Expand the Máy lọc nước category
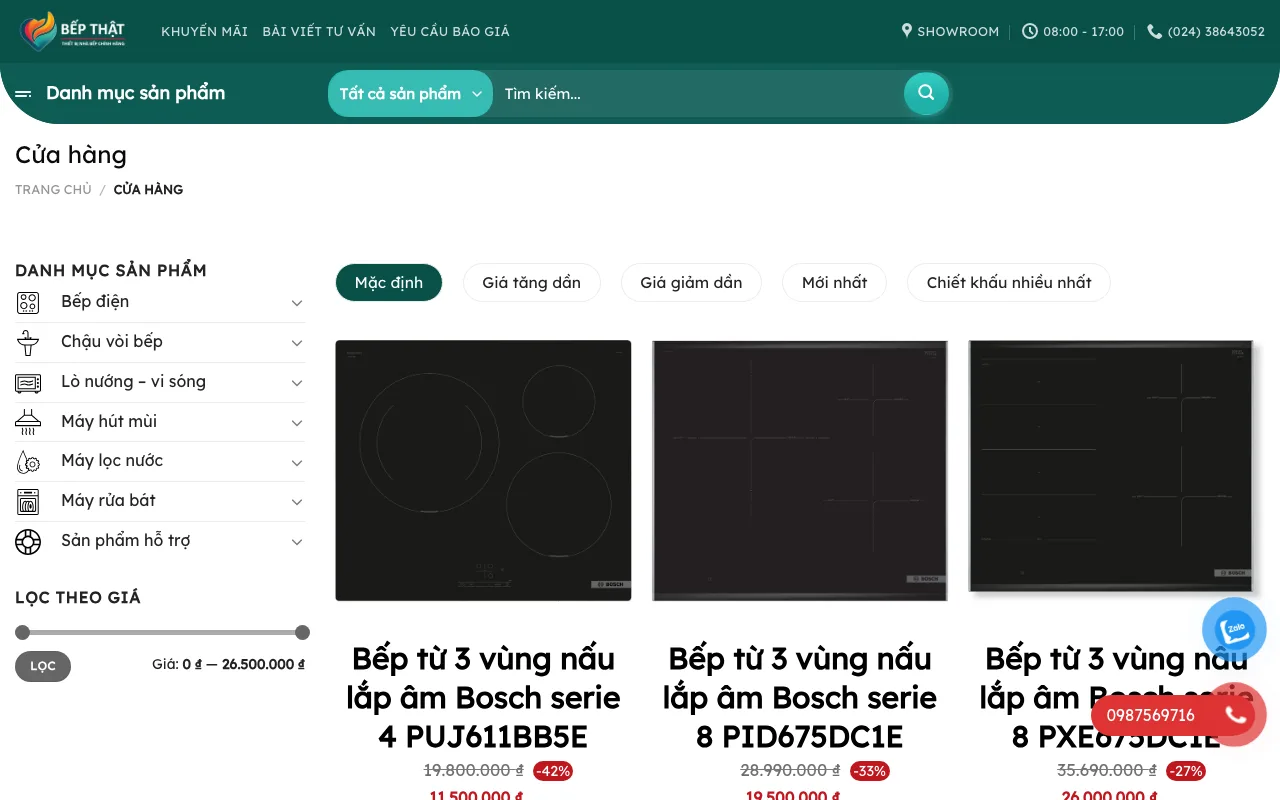 (x=297, y=462)
